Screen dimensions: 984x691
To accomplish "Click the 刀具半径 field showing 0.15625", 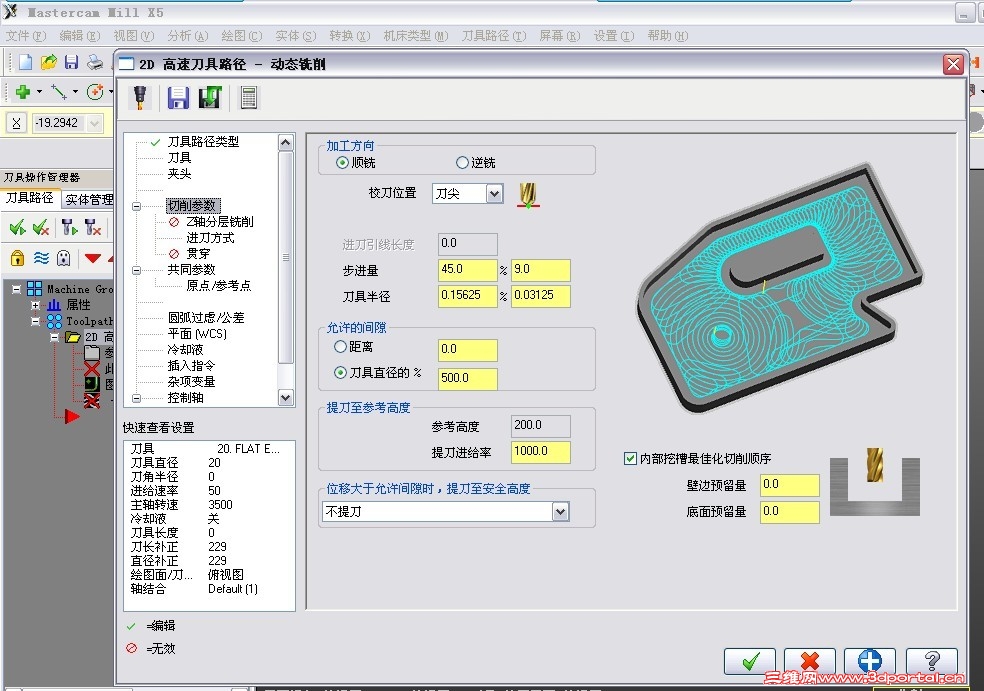I will (x=468, y=296).
